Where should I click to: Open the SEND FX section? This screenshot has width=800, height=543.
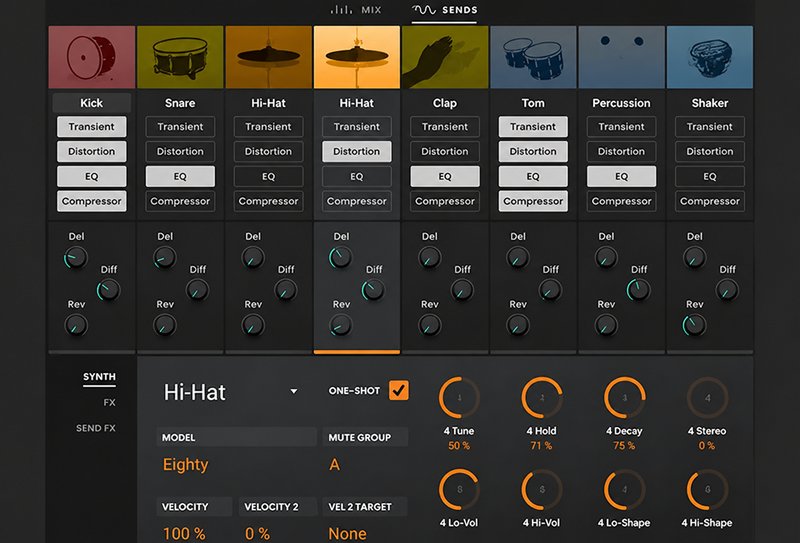click(96, 428)
